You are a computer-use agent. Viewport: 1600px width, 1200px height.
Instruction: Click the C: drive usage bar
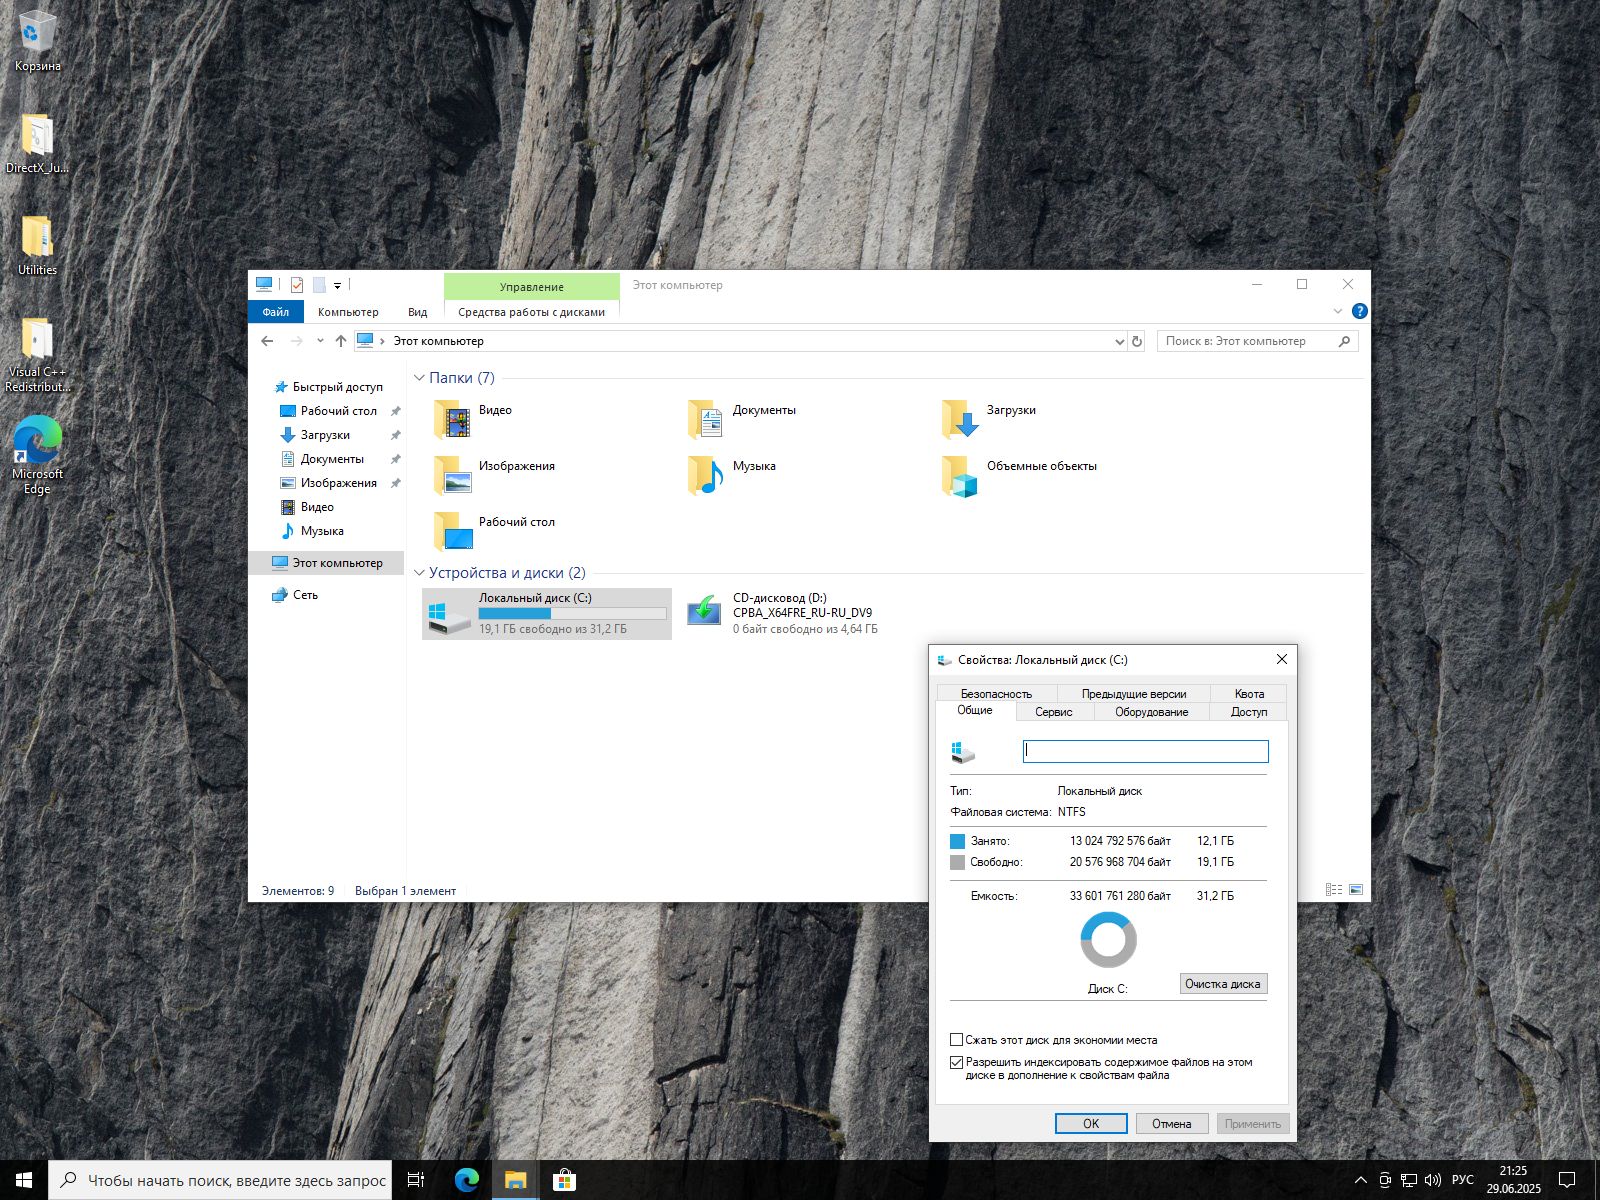coord(573,613)
